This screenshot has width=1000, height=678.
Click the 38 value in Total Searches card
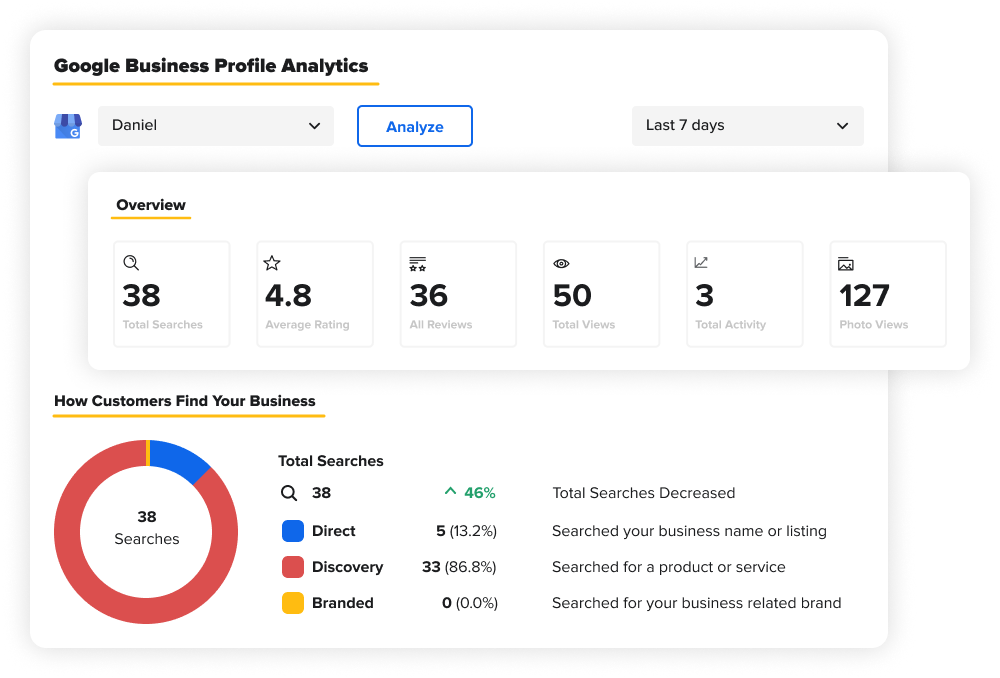(142, 295)
